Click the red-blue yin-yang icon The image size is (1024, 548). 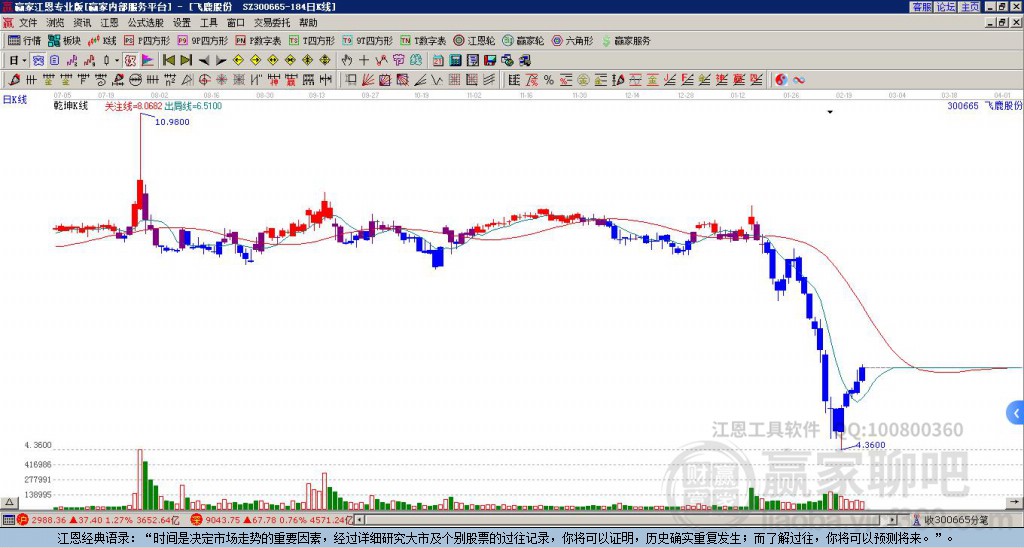(781, 80)
